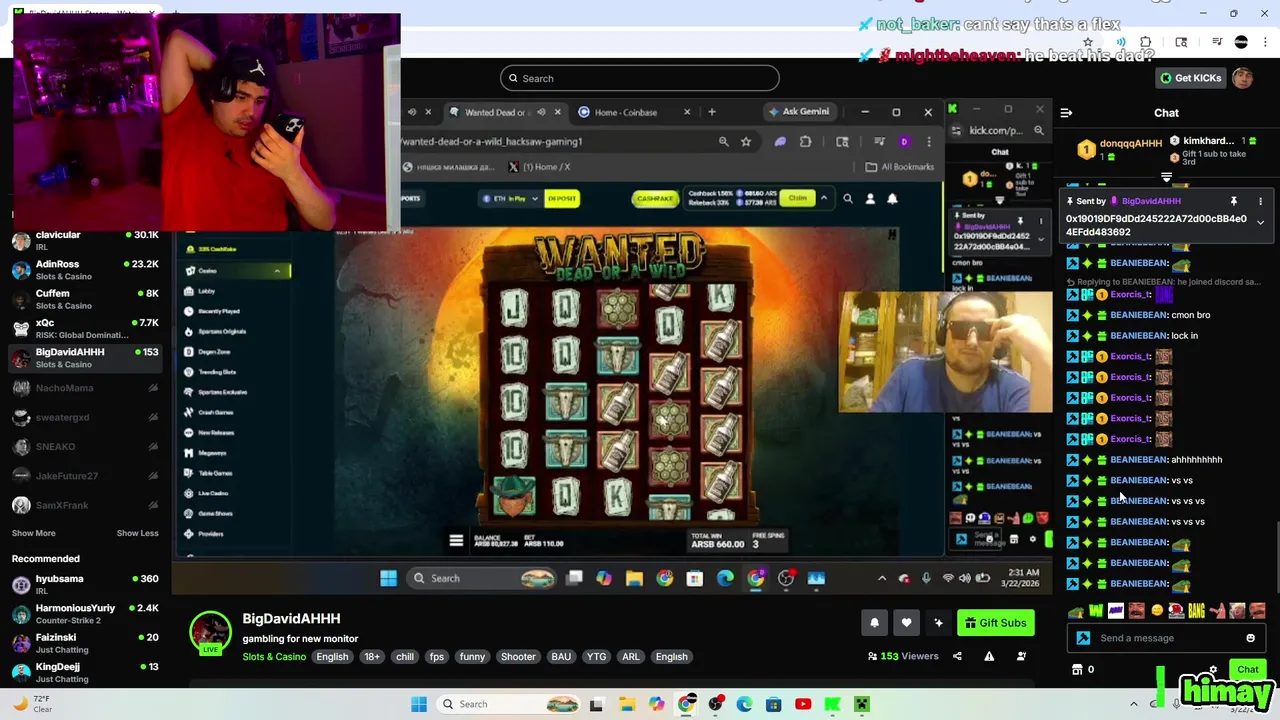The width and height of the screenshot is (1280, 720).
Task: Open the ETH In Play currency dropdown
Action: point(511,198)
